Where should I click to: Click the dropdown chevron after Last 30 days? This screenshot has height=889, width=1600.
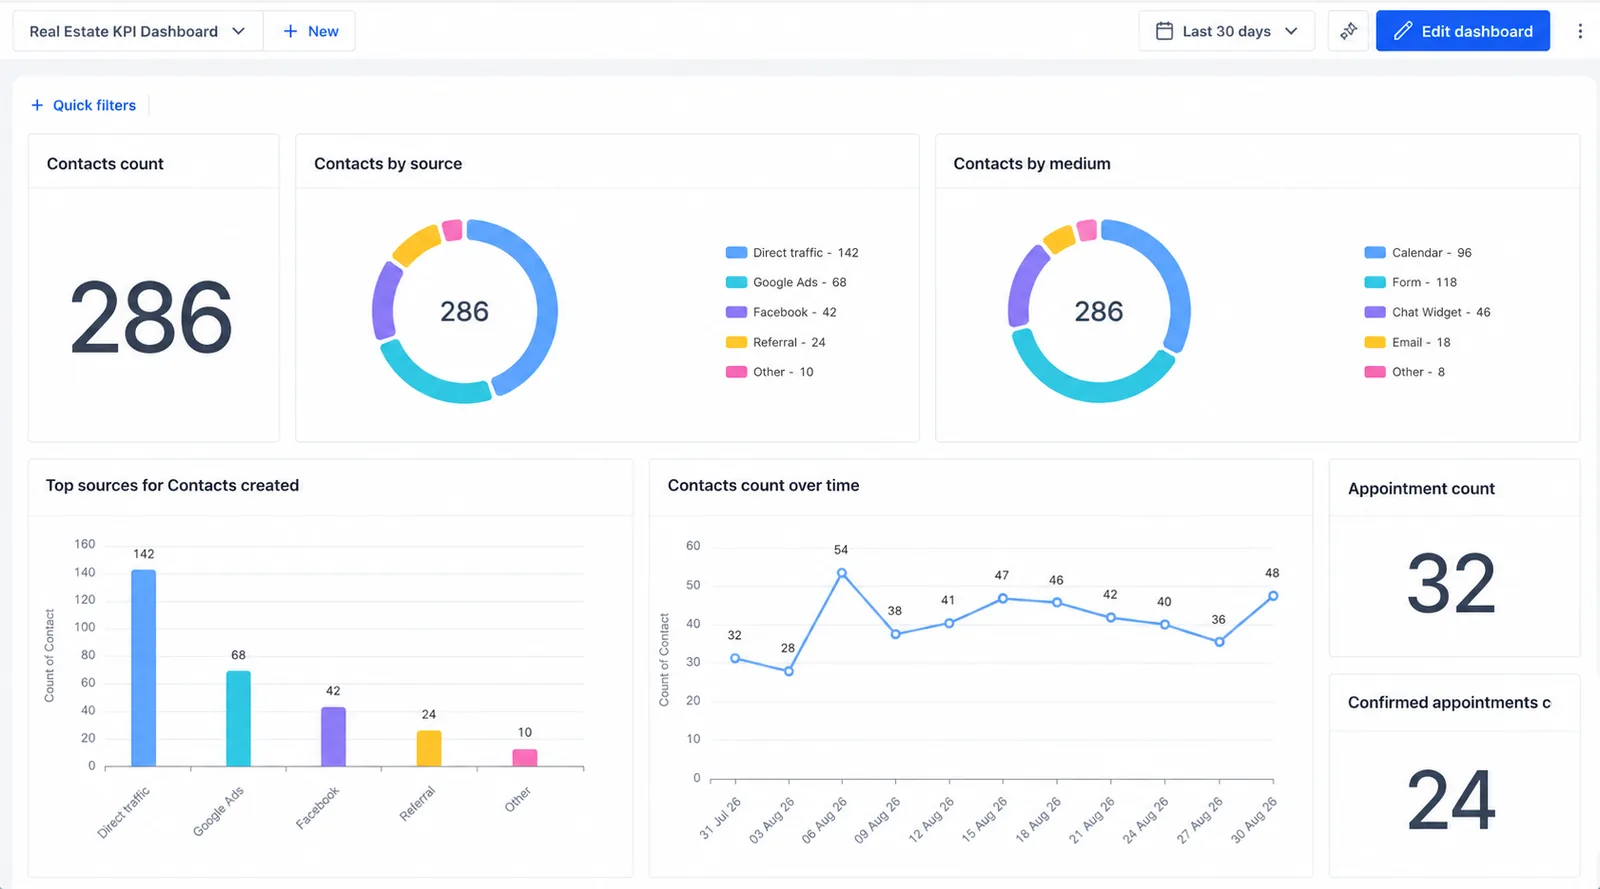(x=1291, y=31)
